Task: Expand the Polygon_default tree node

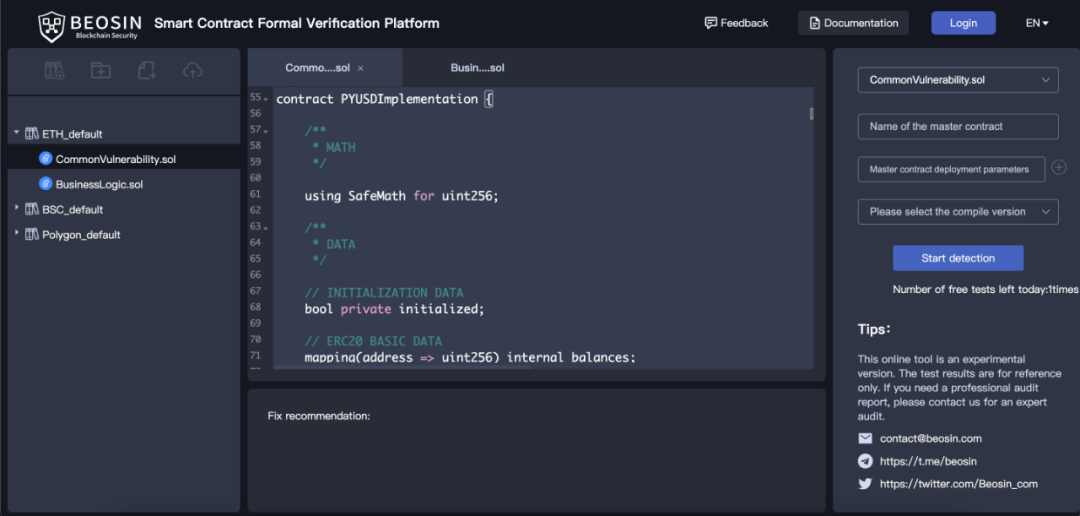Action: [x=17, y=234]
